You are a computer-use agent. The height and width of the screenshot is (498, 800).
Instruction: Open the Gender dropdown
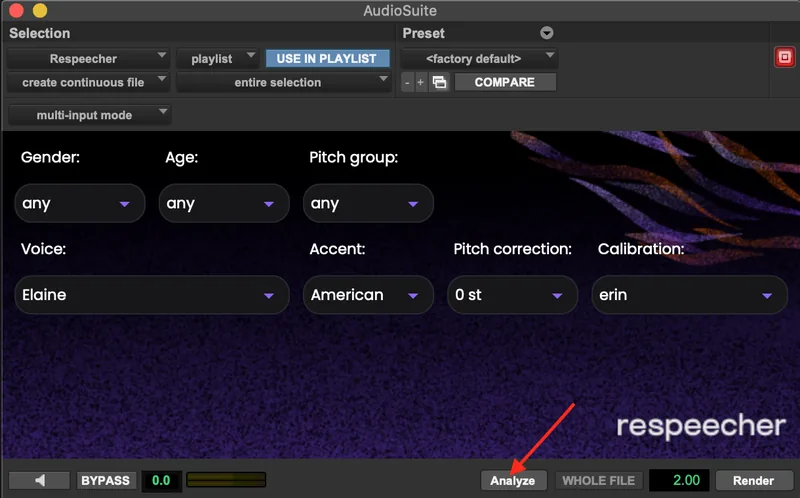[80, 203]
